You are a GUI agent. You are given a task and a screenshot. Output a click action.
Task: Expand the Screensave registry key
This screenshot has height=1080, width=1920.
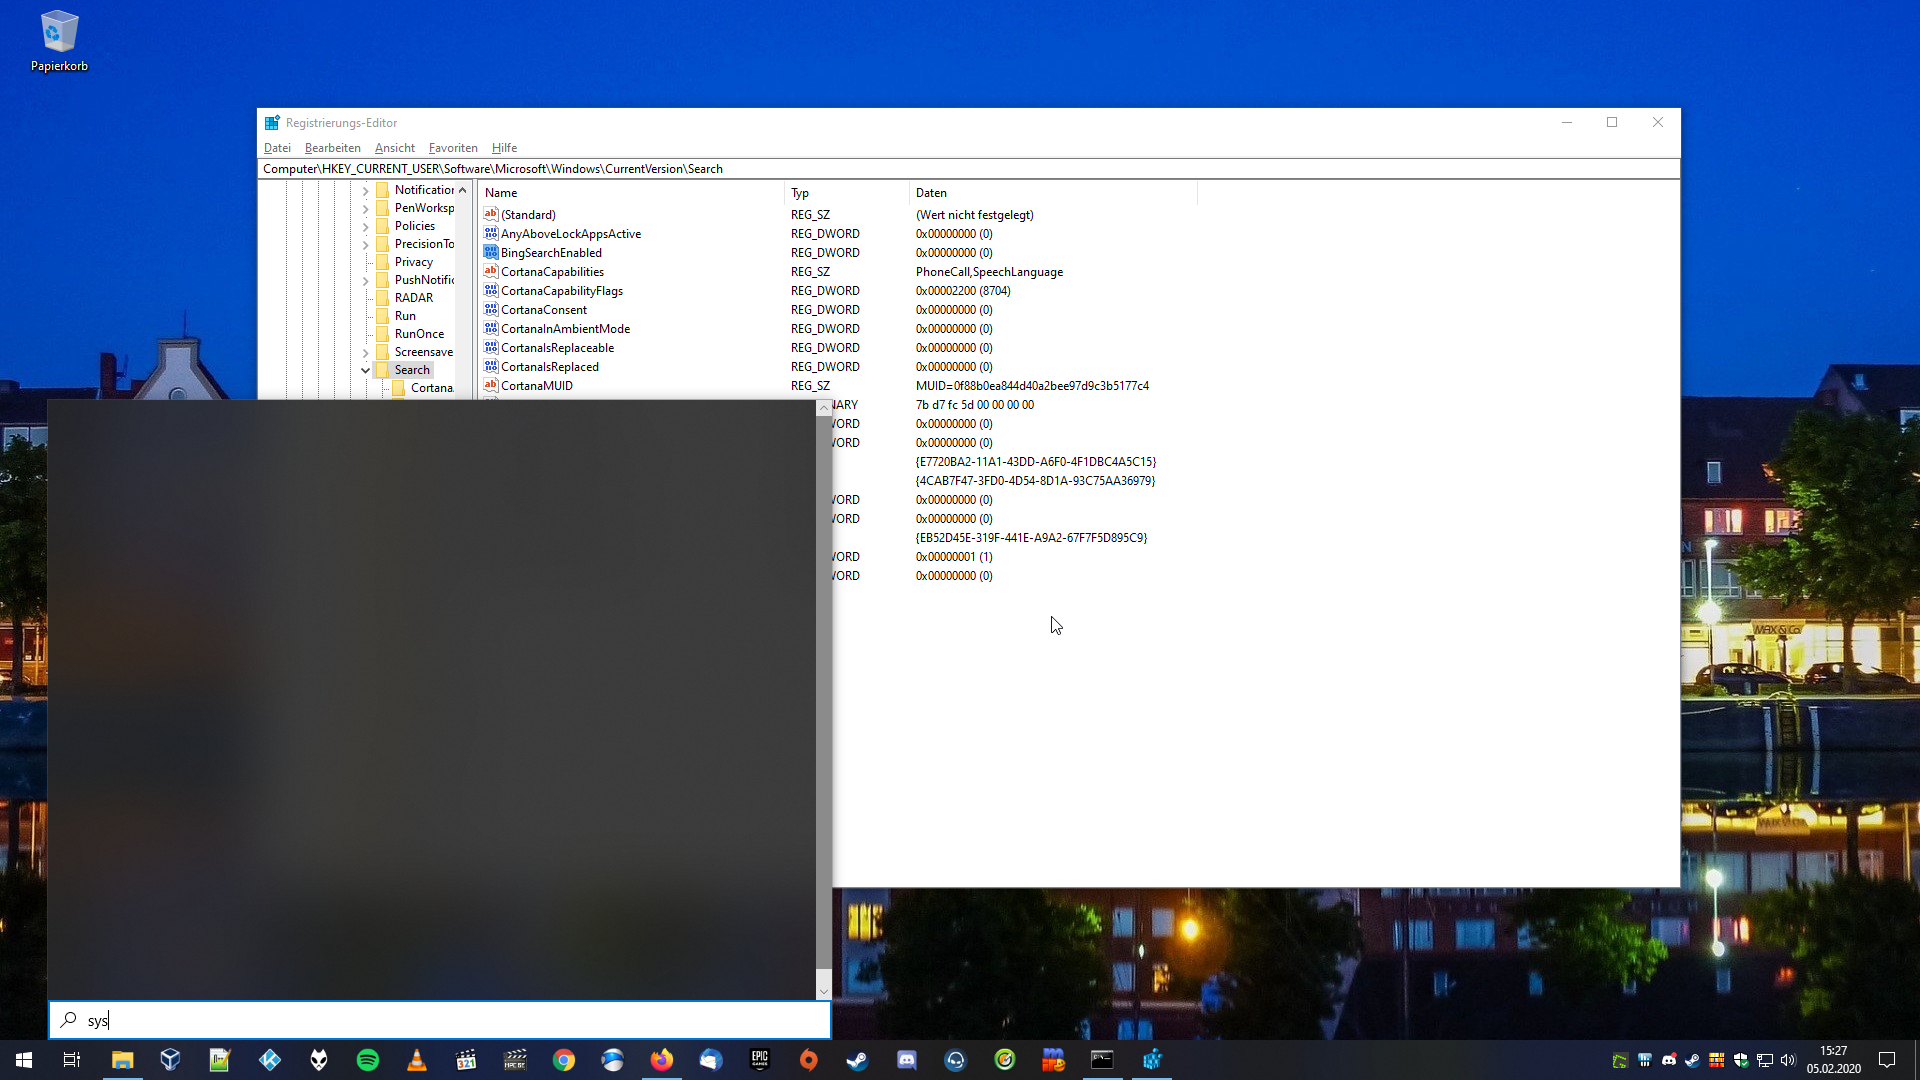pyautogui.click(x=366, y=353)
